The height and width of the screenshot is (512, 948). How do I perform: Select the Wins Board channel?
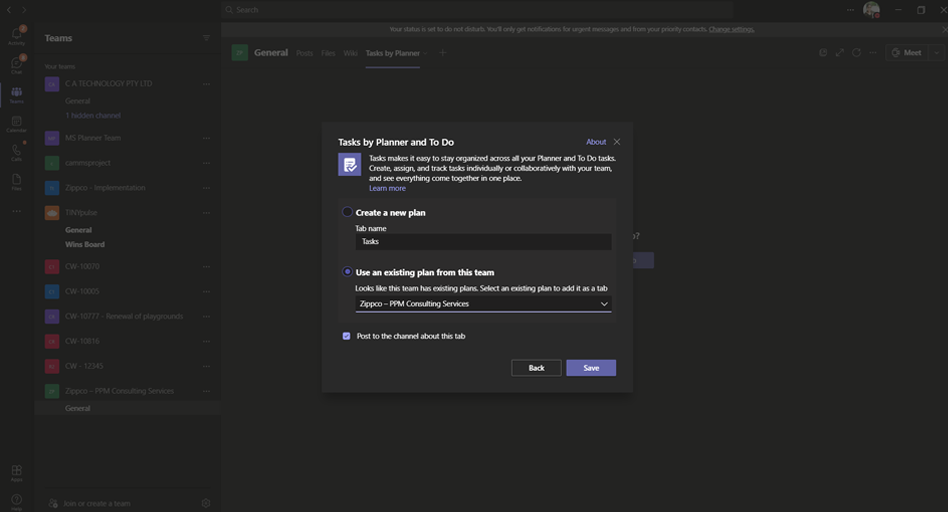(x=85, y=244)
